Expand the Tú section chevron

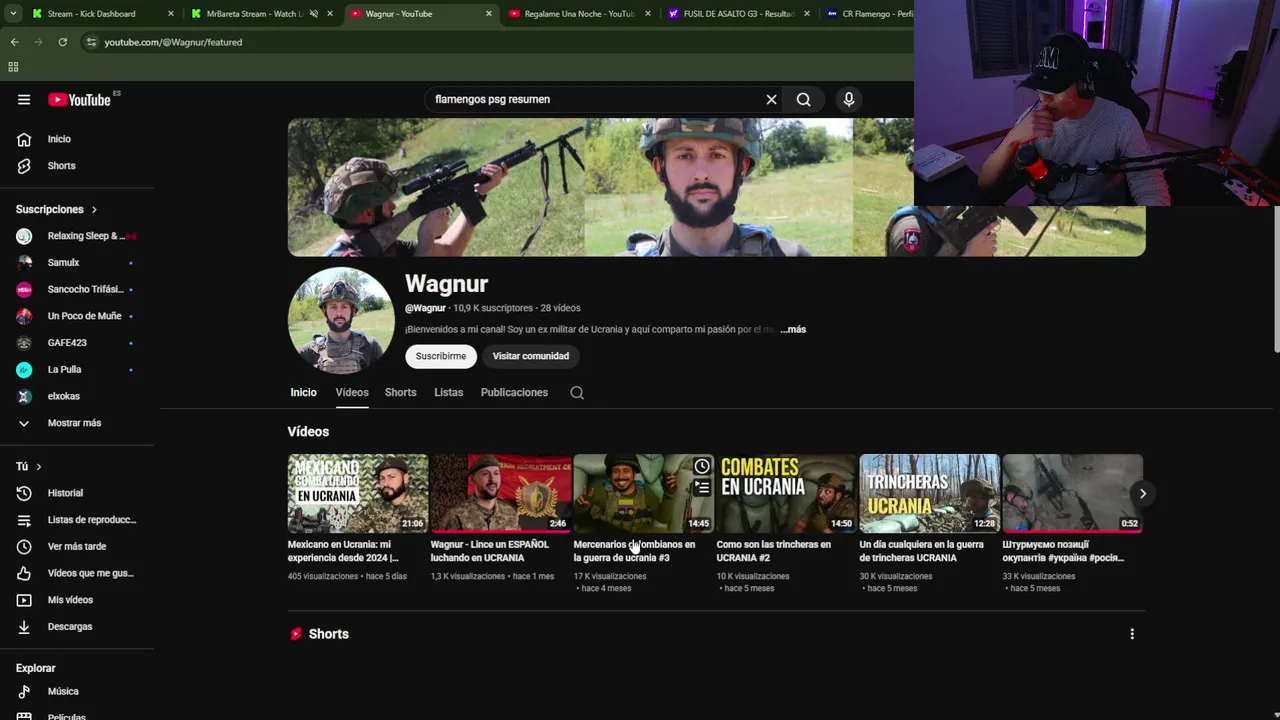(39, 467)
